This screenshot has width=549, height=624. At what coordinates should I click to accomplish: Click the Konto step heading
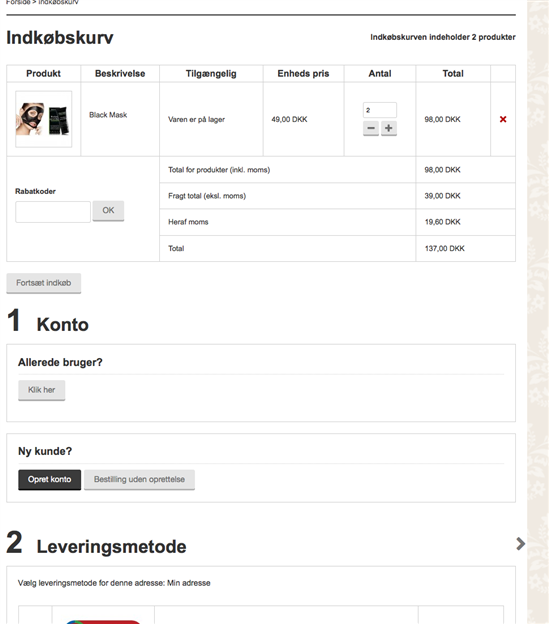pos(62,324)
